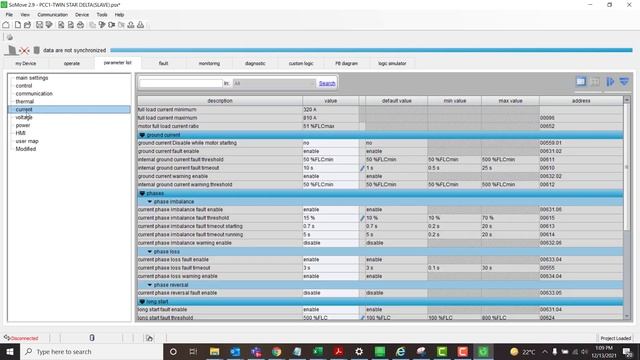Click the description column header
Image resolution: width=640 pixels, height=360 pixels.
click(x=220, y=100)
